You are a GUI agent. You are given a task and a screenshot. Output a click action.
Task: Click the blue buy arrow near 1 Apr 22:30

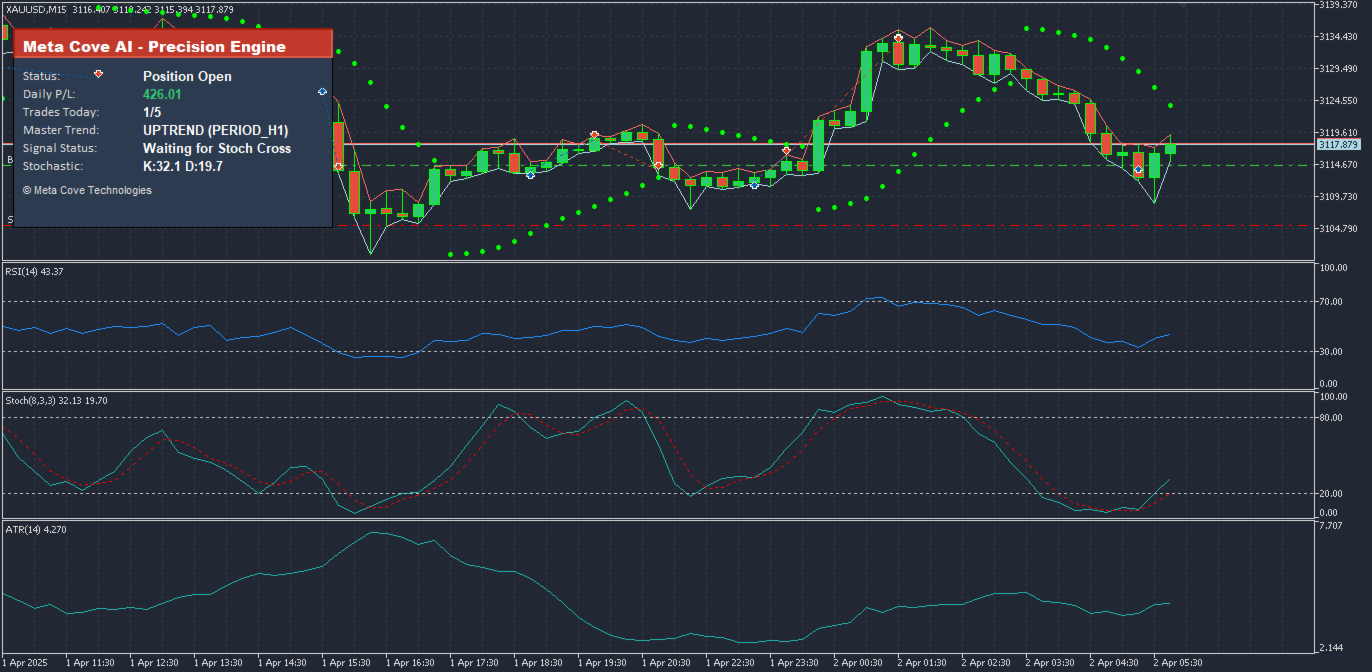(x=755, y=185)
